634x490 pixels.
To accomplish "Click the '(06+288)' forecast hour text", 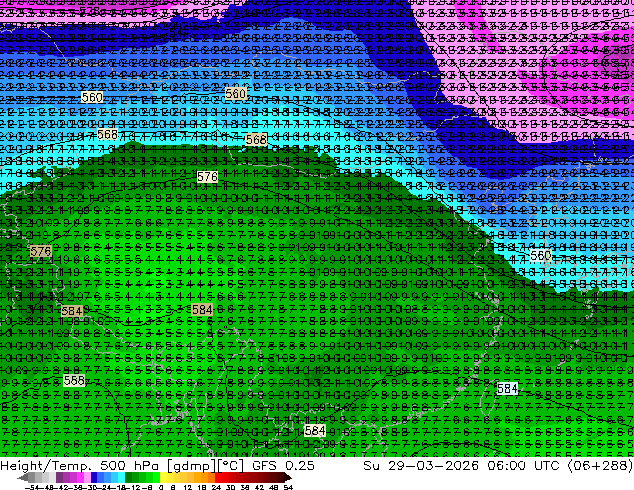I will point(600,465).
